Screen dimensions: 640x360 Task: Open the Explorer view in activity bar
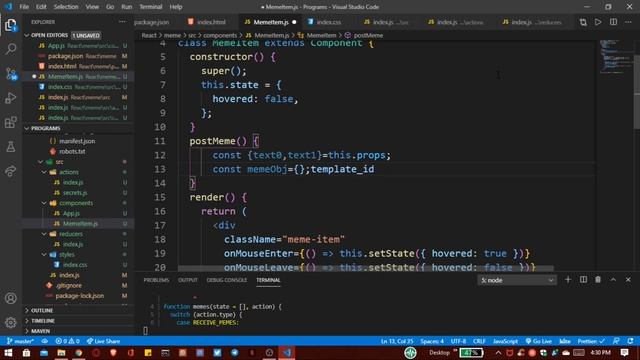point(11,25)
